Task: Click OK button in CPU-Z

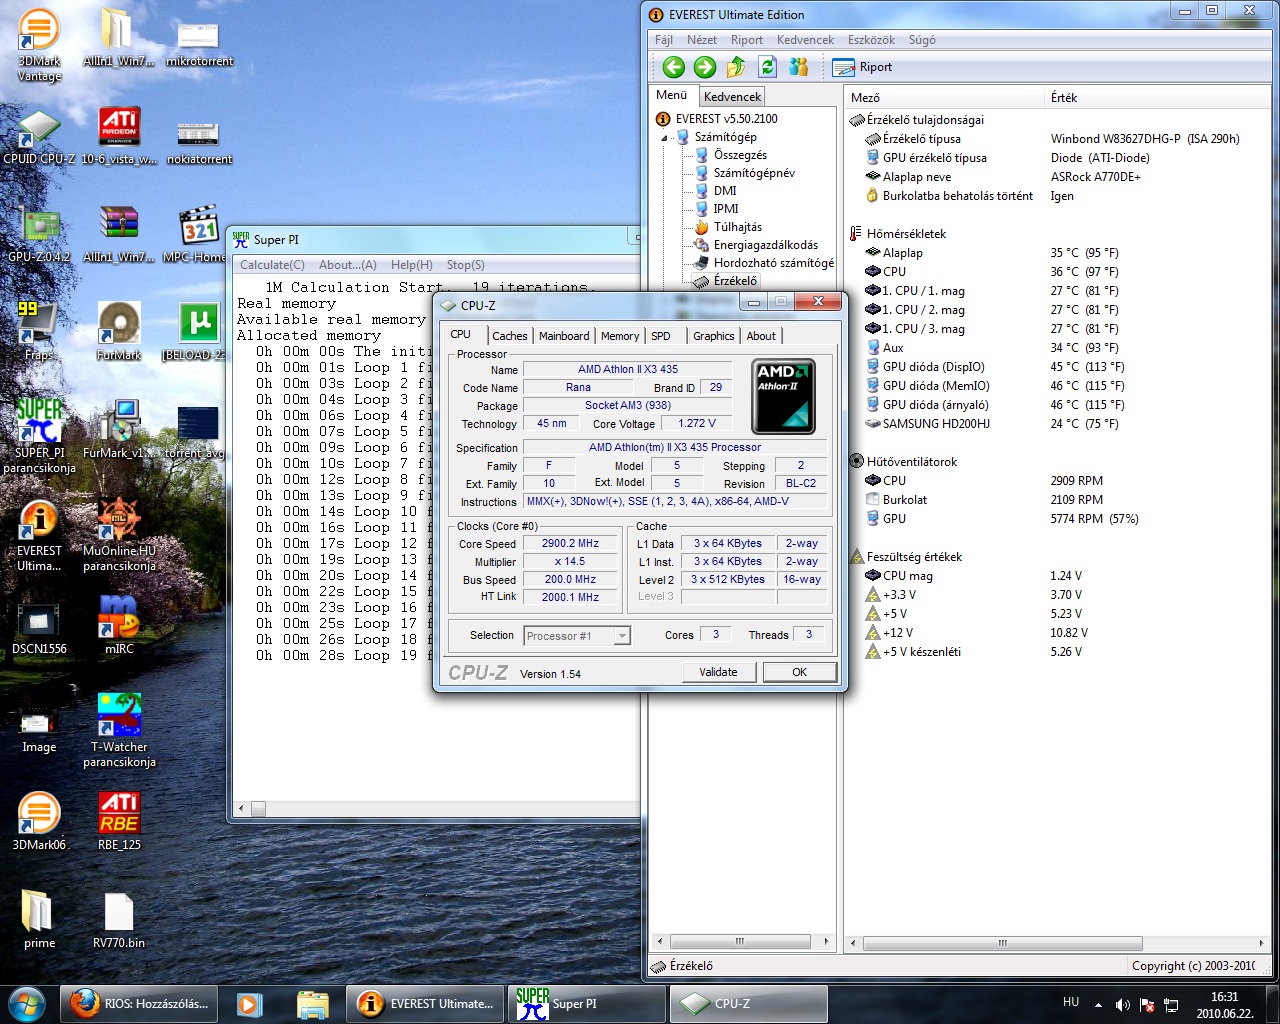Action: tap(799, 672)
